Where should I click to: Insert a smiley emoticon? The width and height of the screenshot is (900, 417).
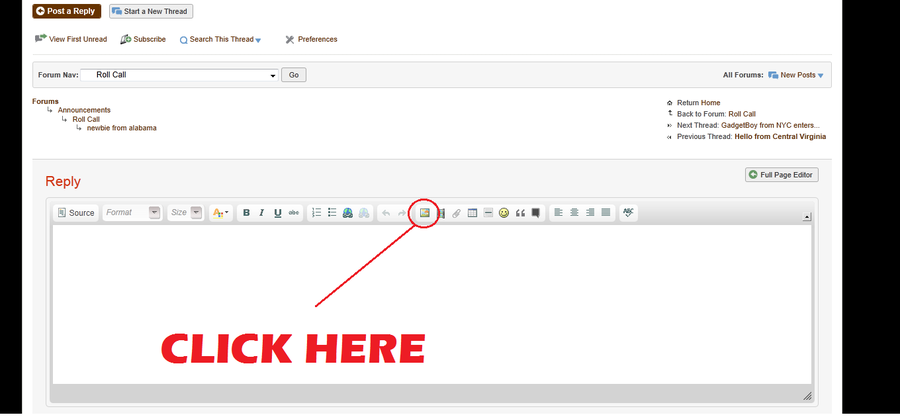504,213
